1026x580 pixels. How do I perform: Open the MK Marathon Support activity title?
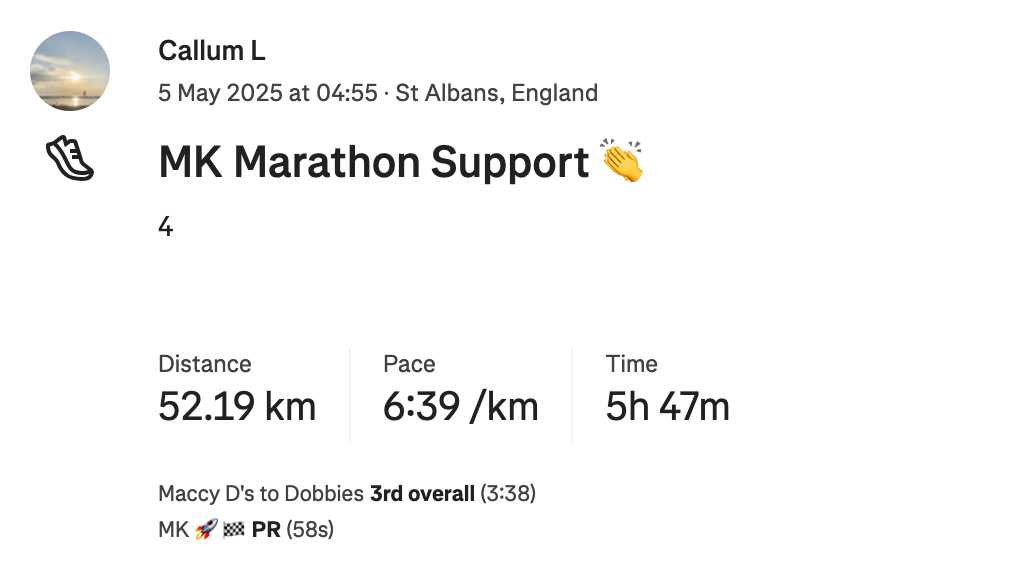click(374, 162)
